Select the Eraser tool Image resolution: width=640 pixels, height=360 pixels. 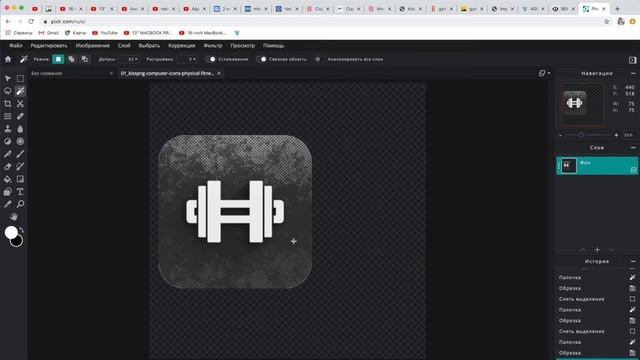(x=8, y=167)
